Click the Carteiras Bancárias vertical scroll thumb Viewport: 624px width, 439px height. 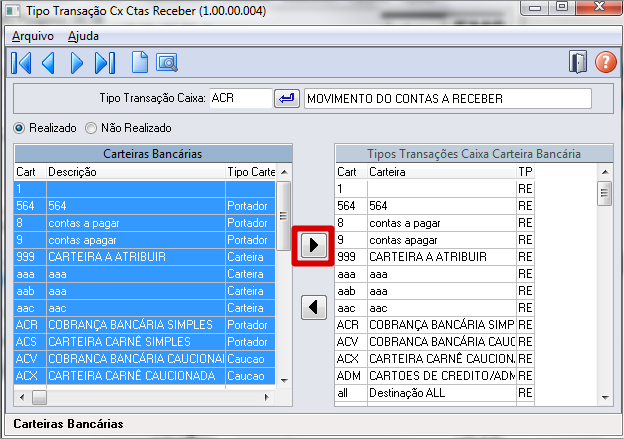[283, 216]
